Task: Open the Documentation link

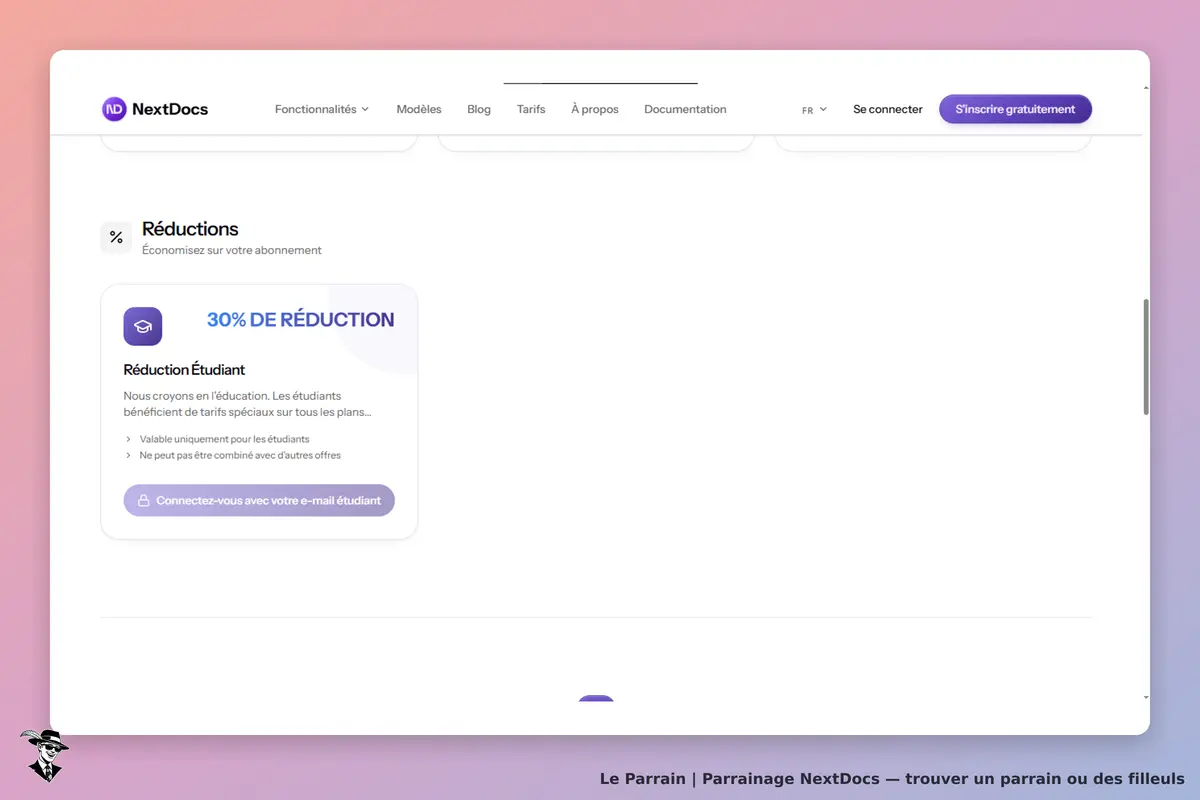Action: point(685,109)
